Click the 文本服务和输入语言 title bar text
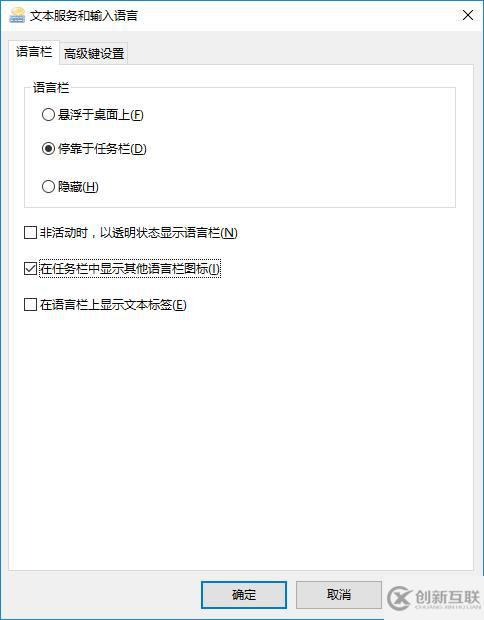 (84, 16)
